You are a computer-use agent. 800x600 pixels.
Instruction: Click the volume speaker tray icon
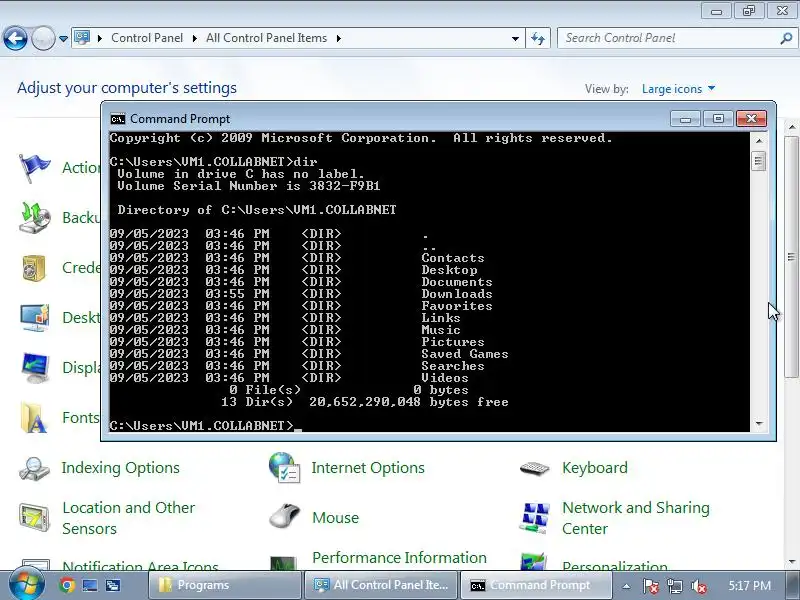[x=698, y=586]
